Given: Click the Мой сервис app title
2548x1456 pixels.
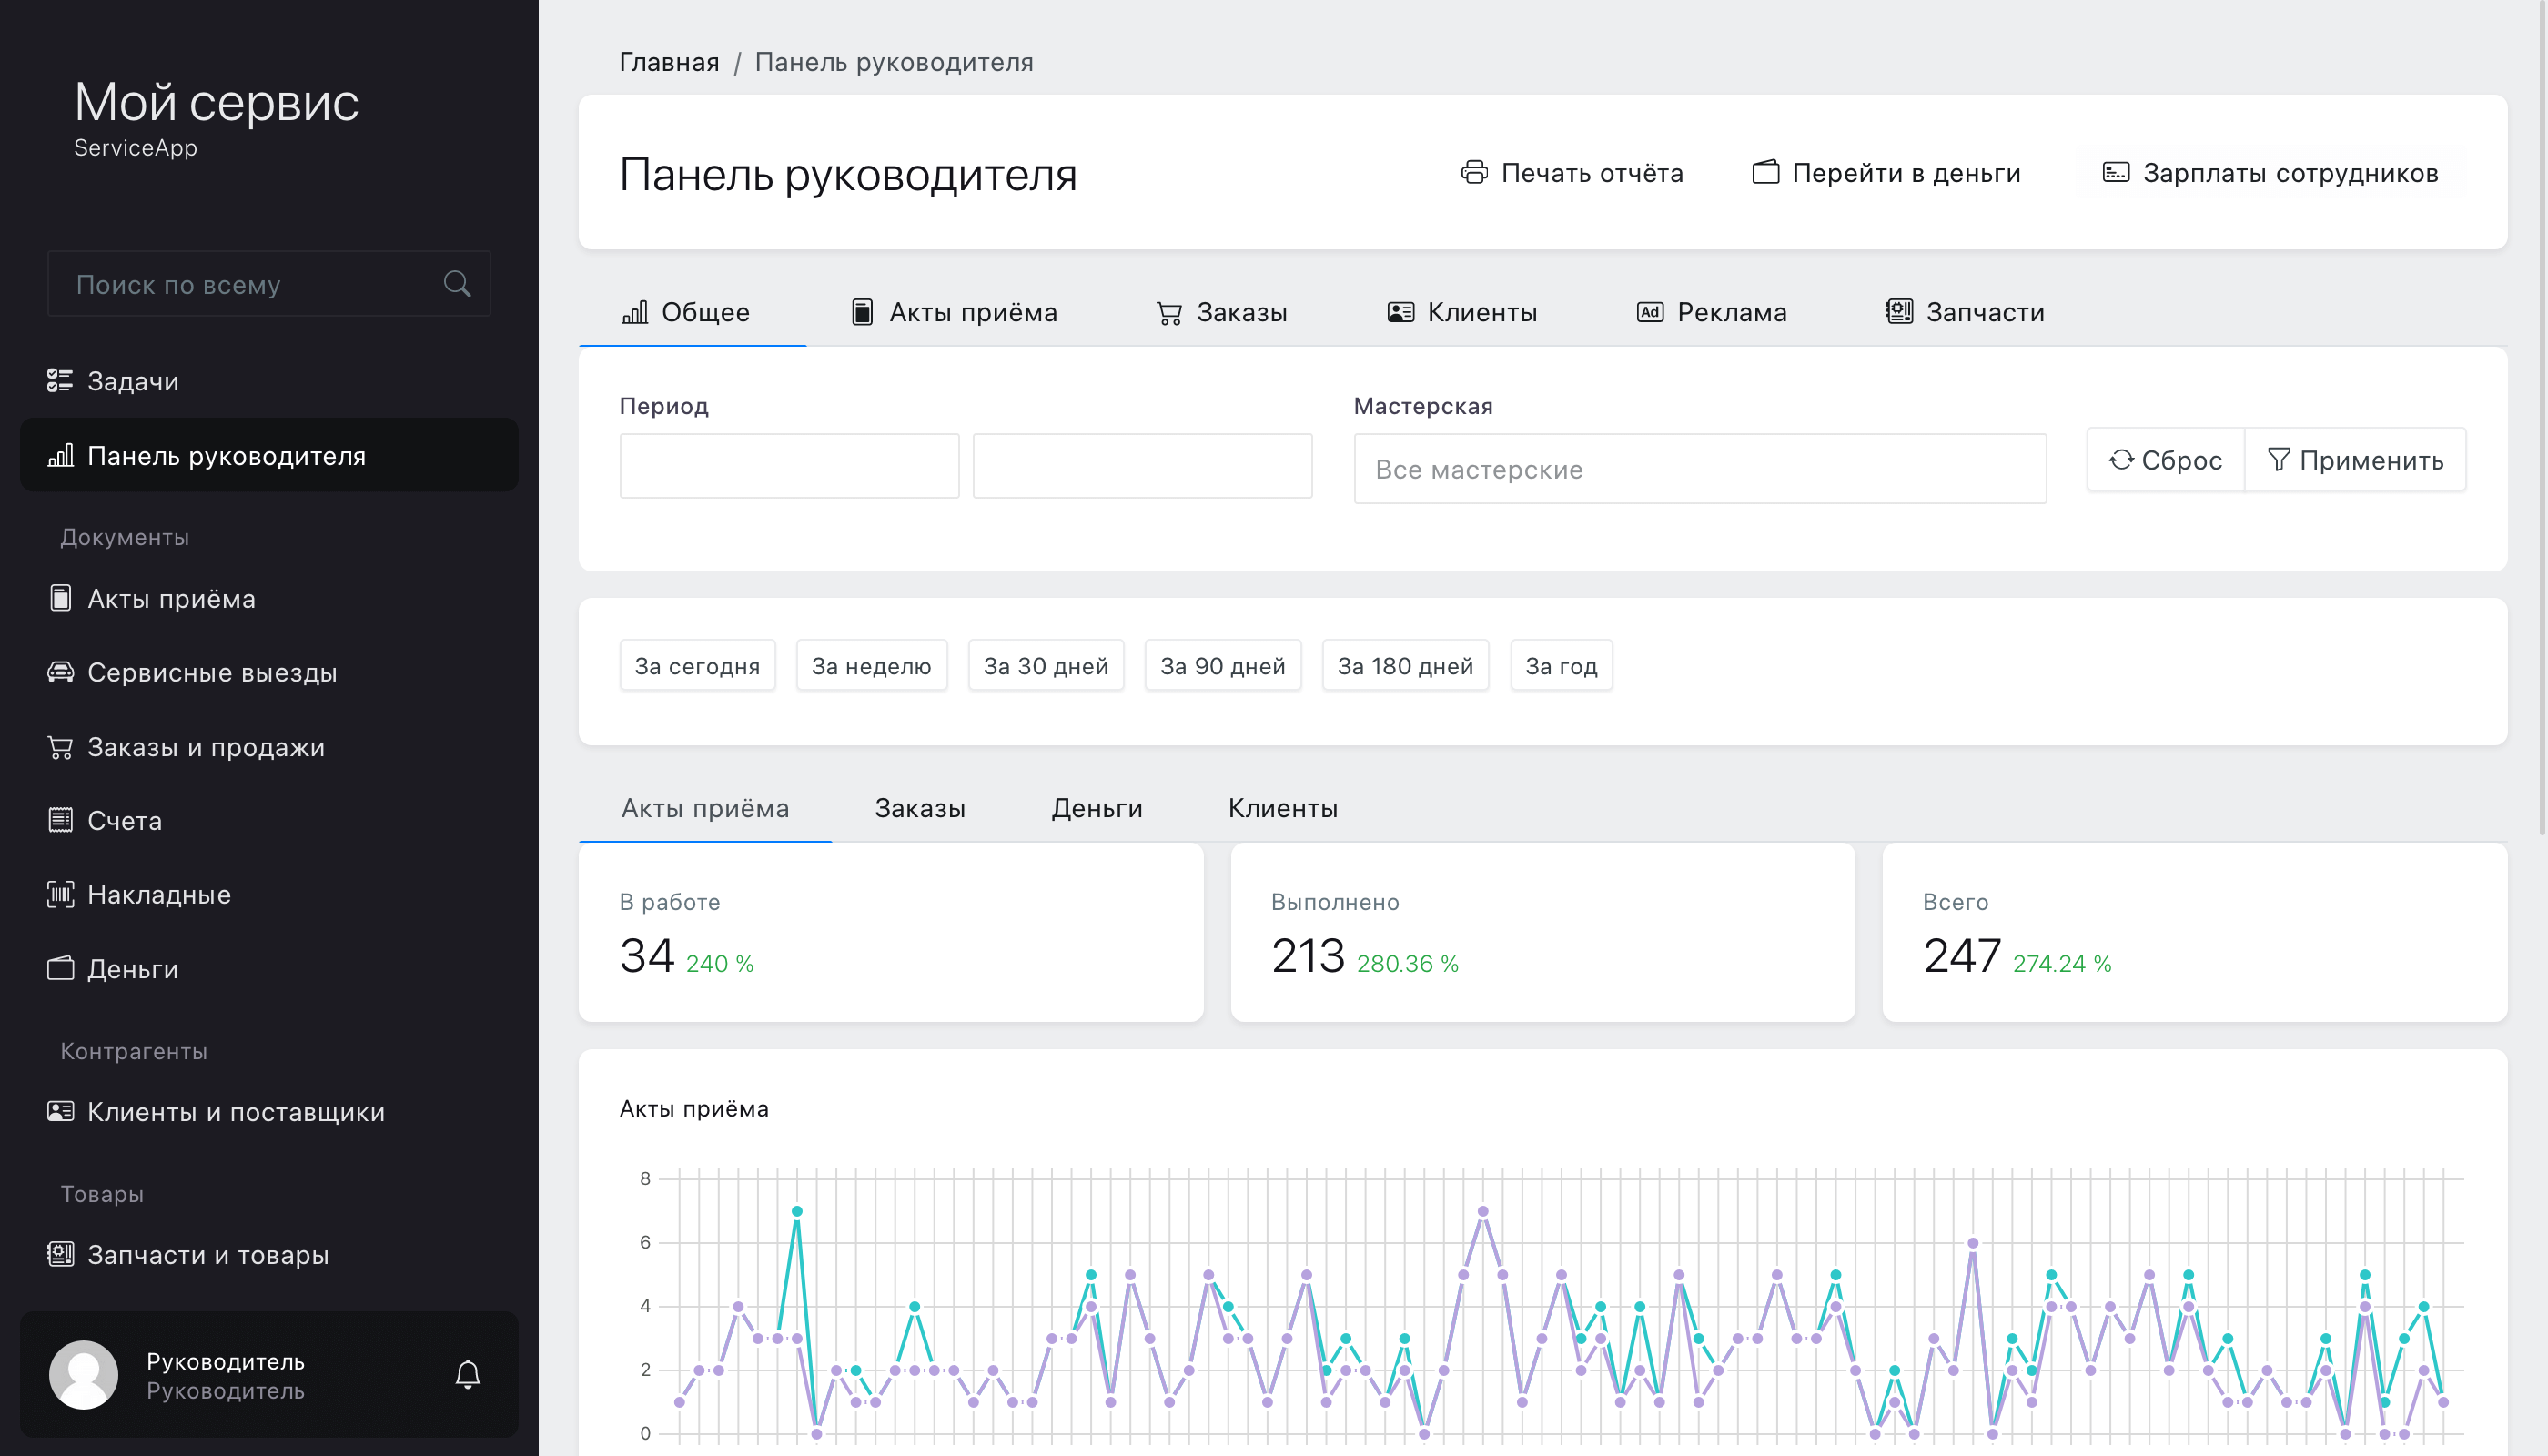Looking at the screenshot, I should (216, 102).
